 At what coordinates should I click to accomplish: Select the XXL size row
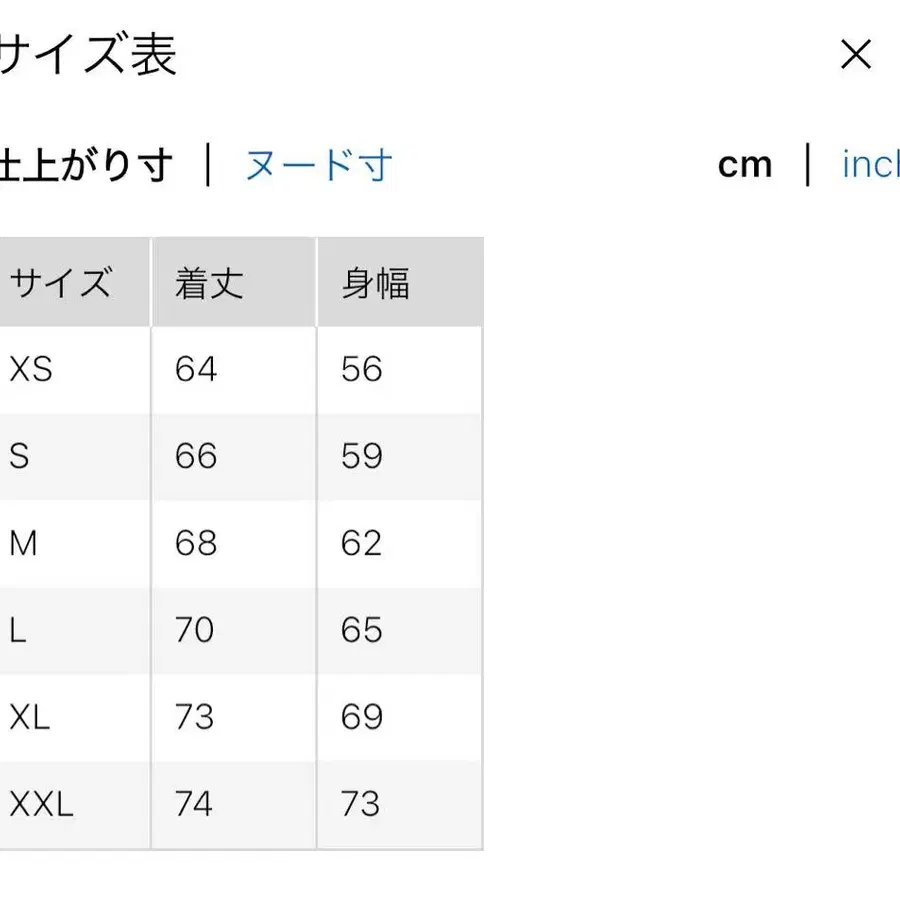(x=38, y=804)
